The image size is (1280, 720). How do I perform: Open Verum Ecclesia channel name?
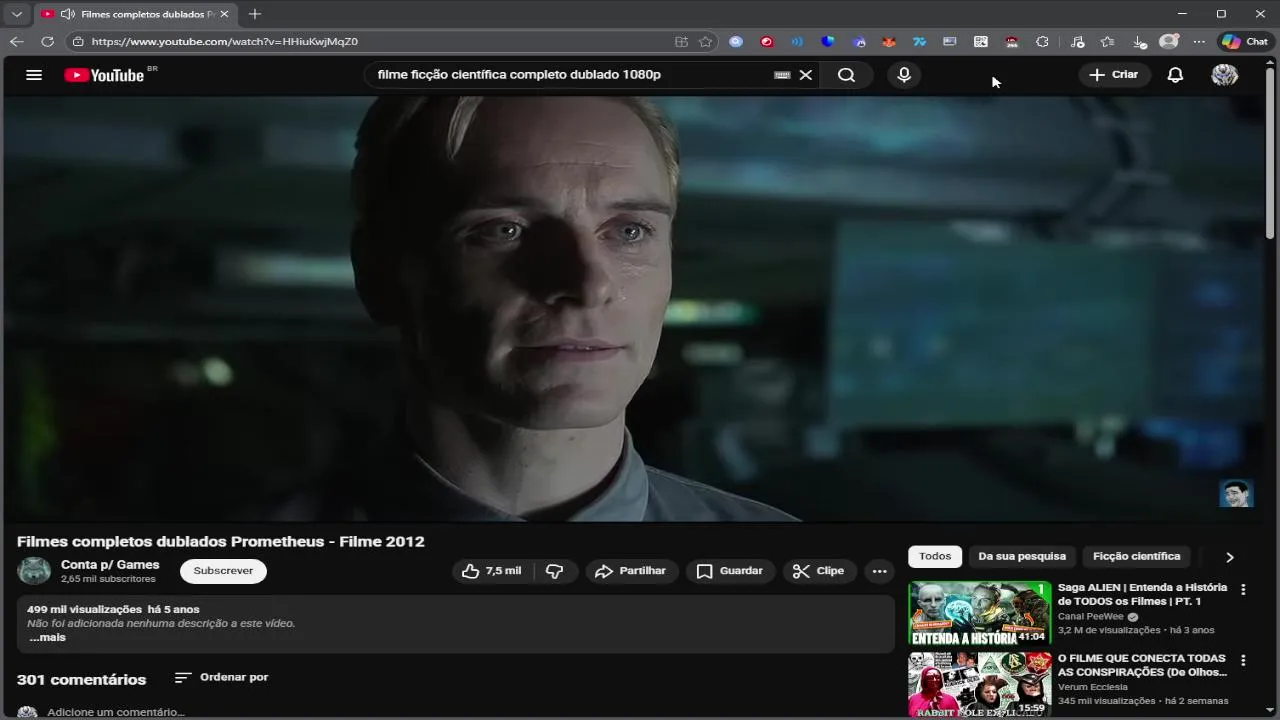(1093, 687)
